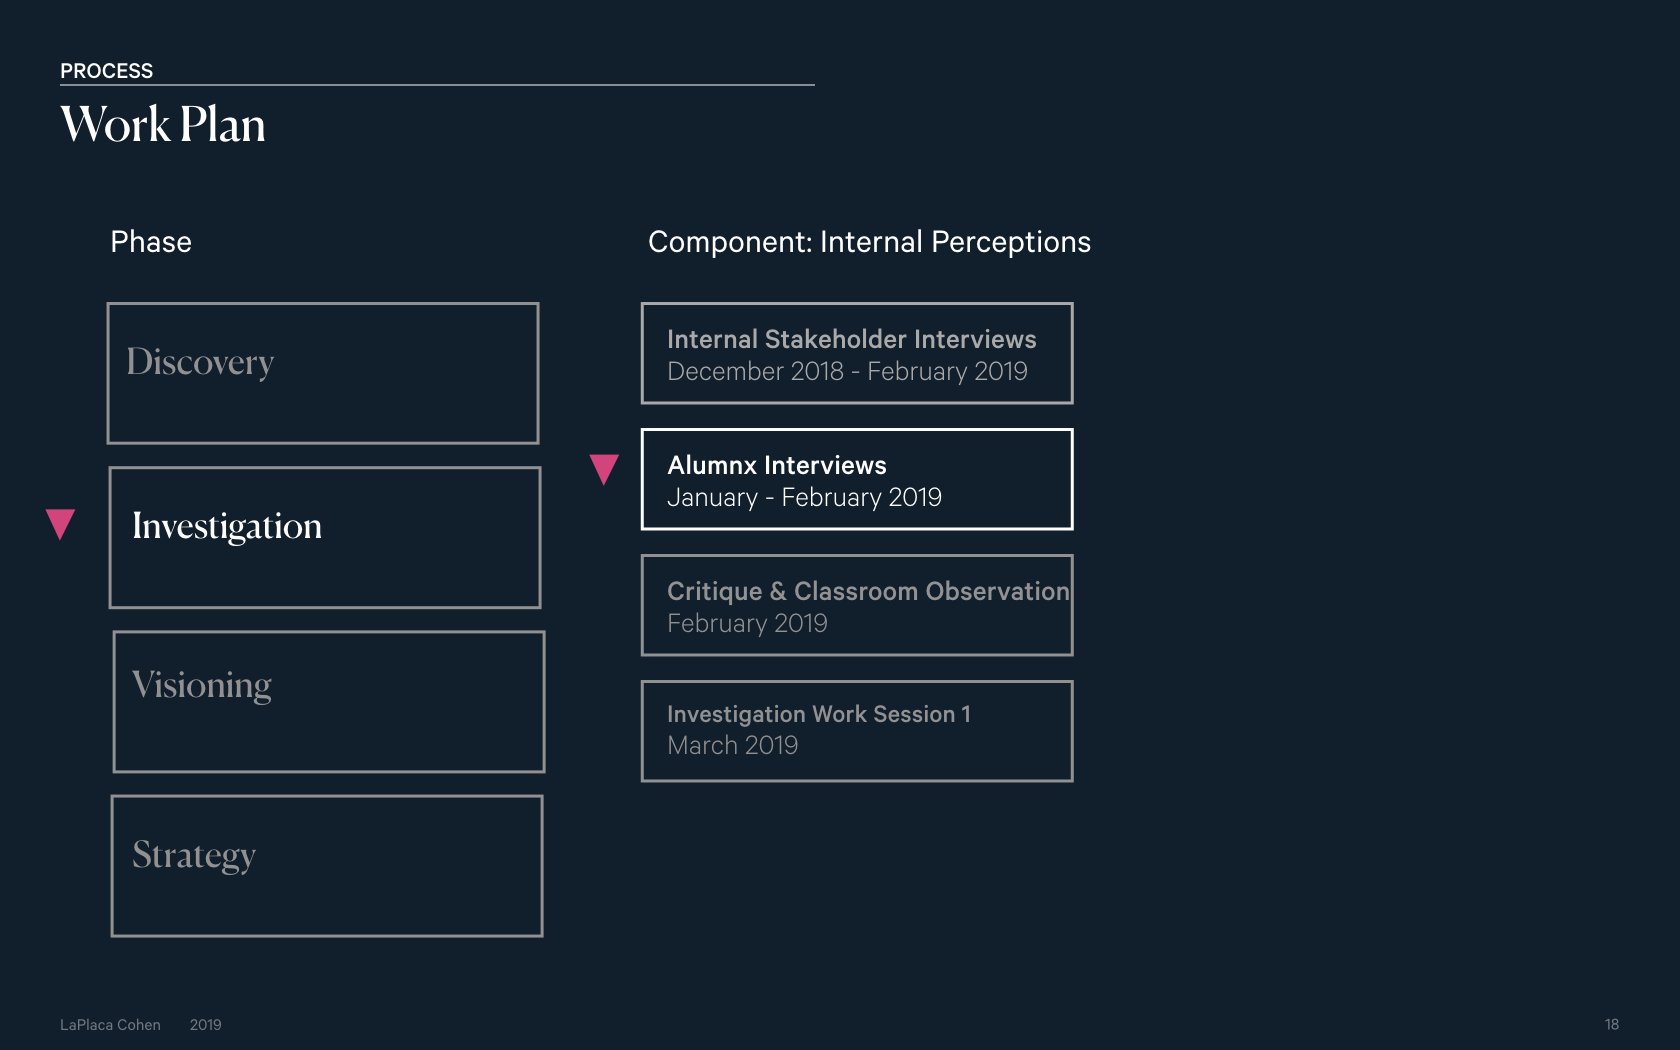Viewport: 1680px width, 1050px height.
Task: Click the PROCESS section label
Action: [106, 71]
